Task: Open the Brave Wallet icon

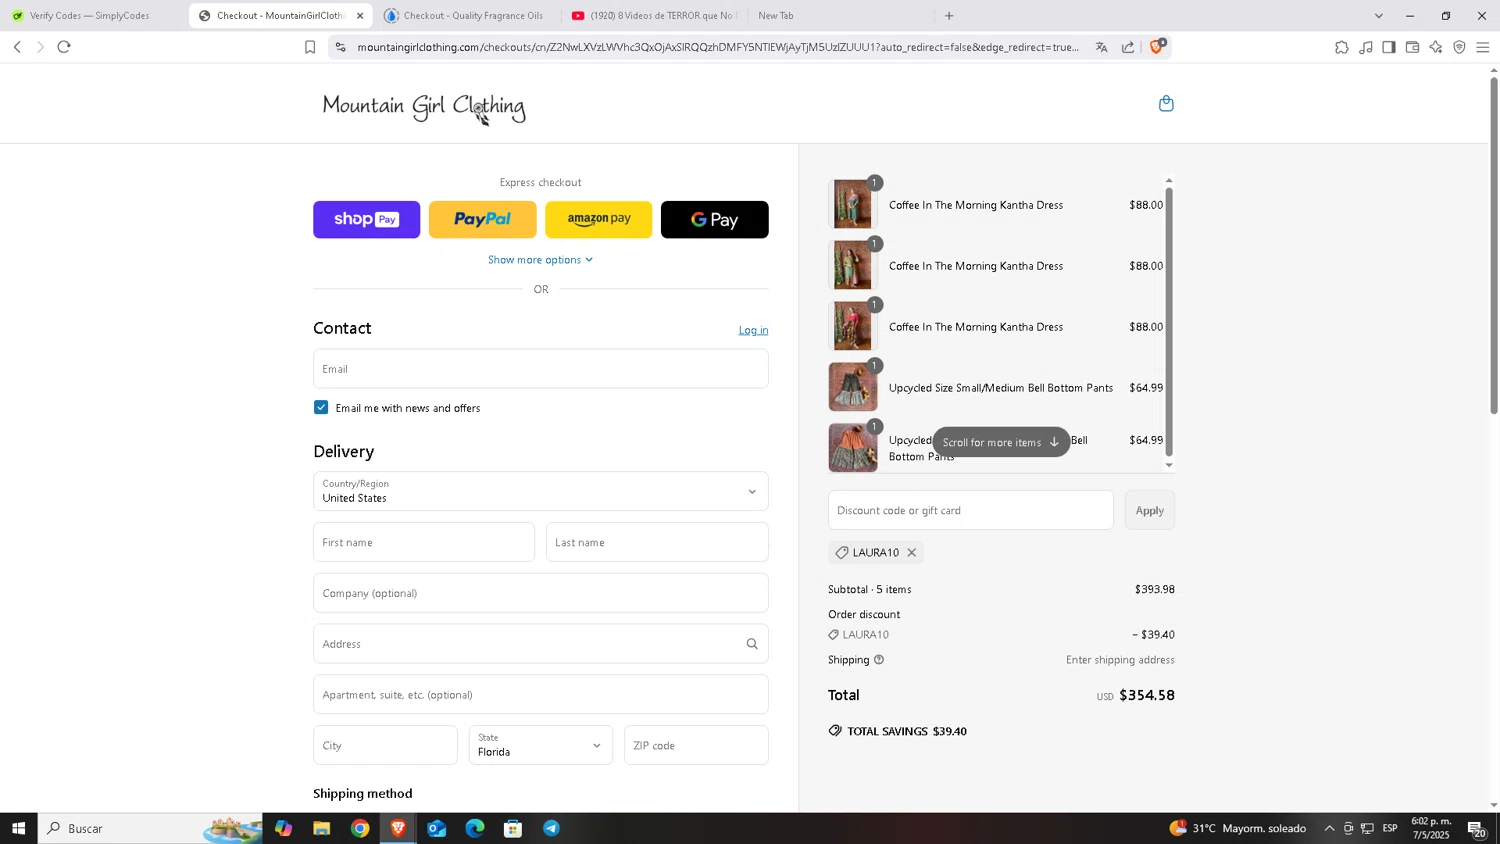Action: (x=1412, y=47)
